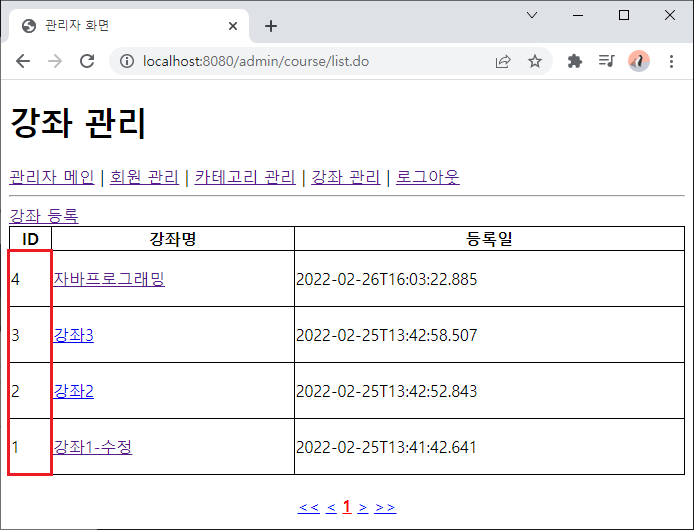Open the 강좌2 course link
The width and height of the screenshot is (694, 530).
pos(73,391)
